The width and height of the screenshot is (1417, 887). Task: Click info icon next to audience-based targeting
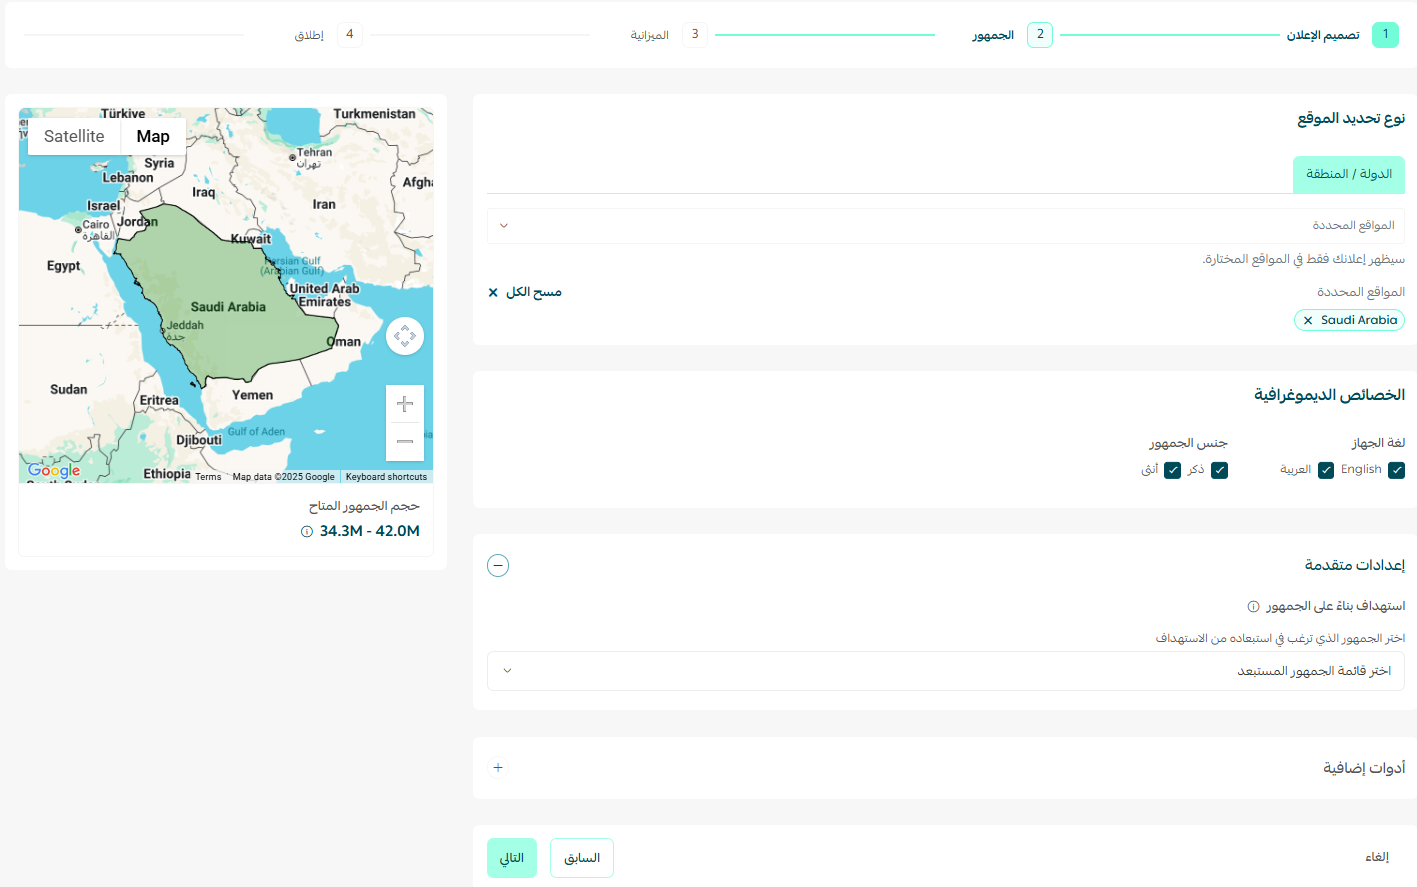point(1253,606)
